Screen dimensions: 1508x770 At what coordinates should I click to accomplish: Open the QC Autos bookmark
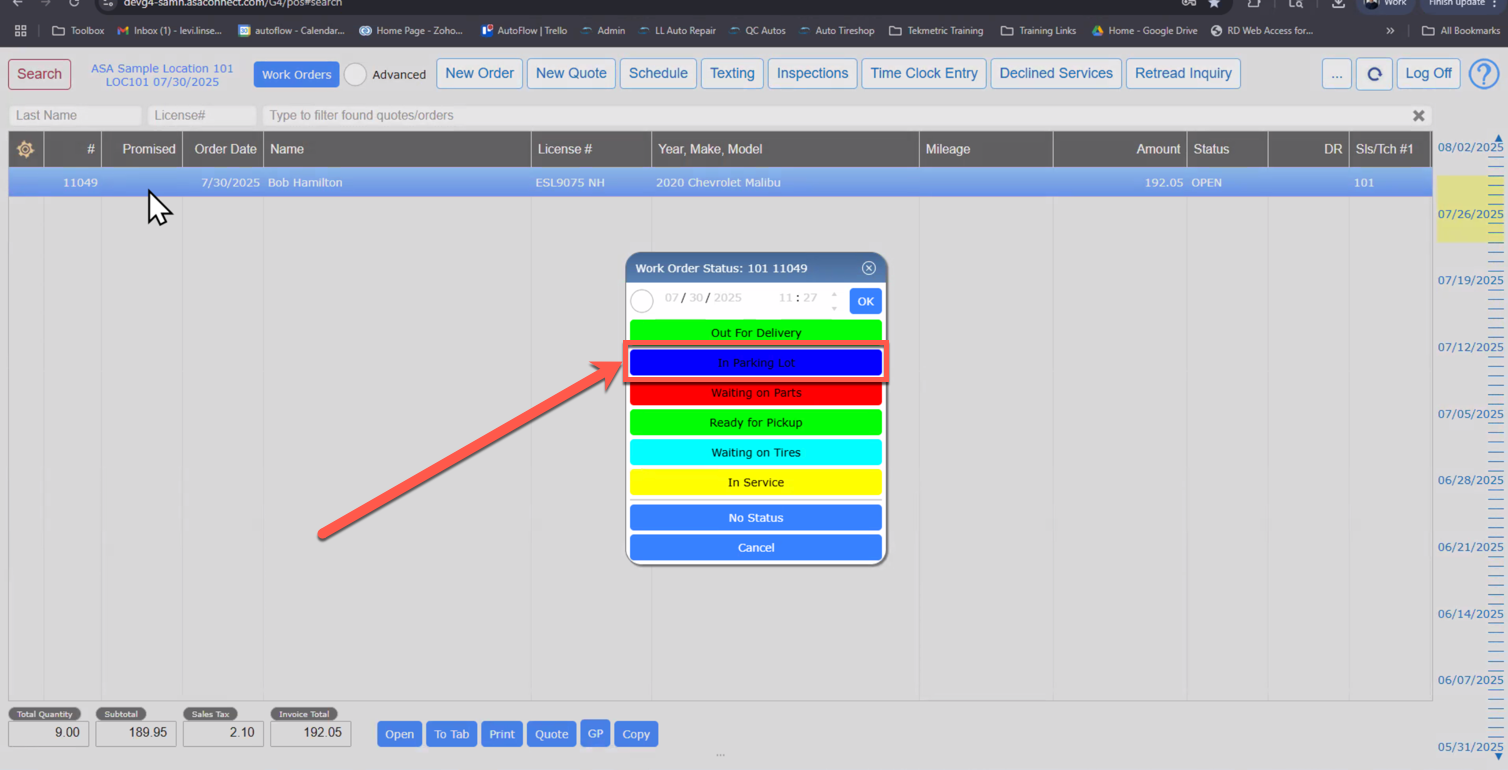tap(758, 31)
